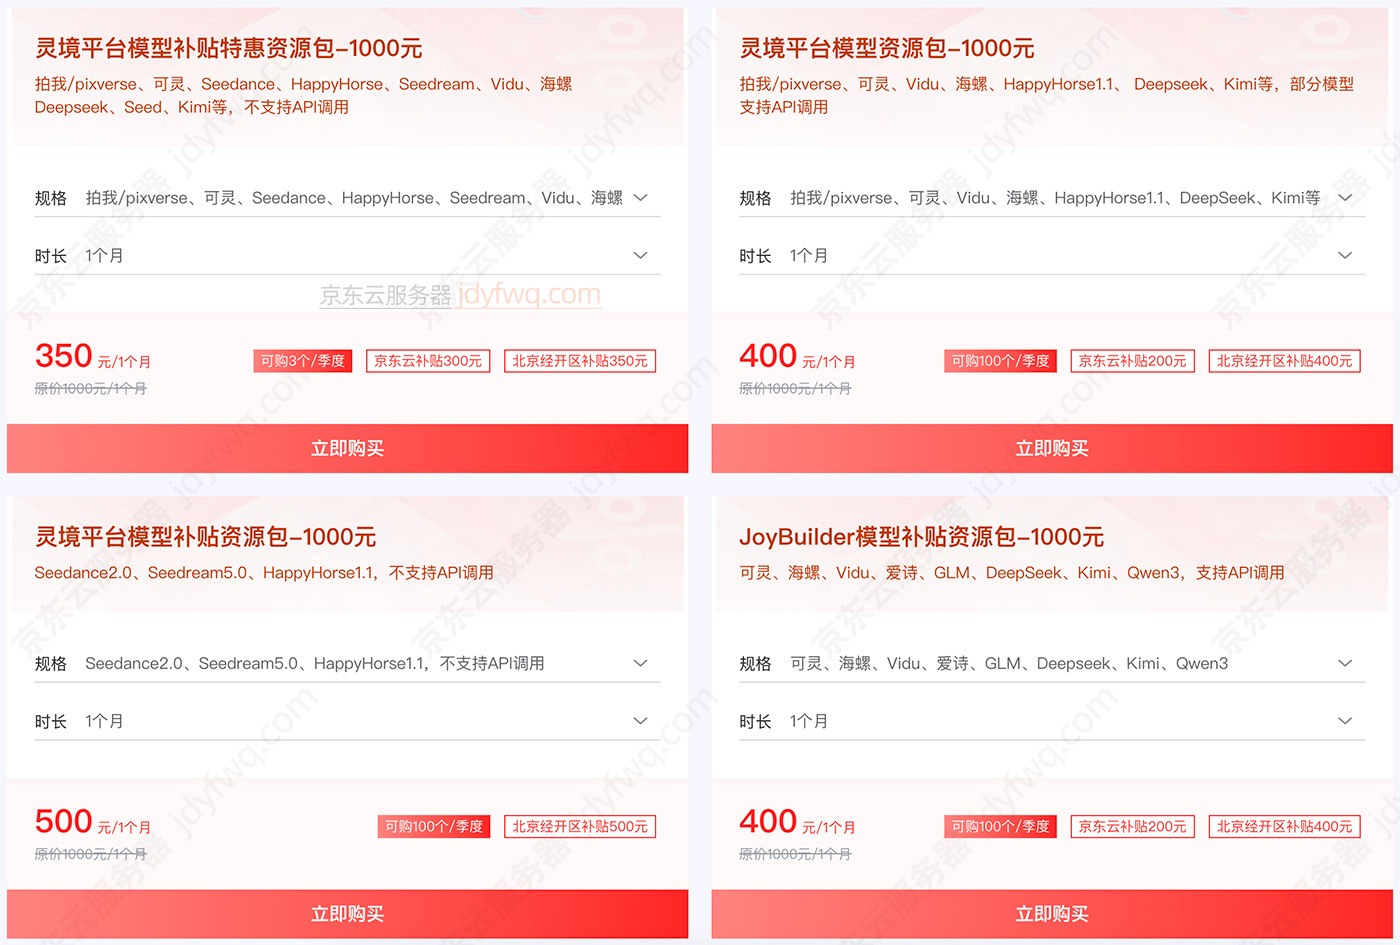Purchase the JoyBuilder package with 立即购买
The width and height of the screenshot is (1400, 945).
click(x=1052, y=914)
